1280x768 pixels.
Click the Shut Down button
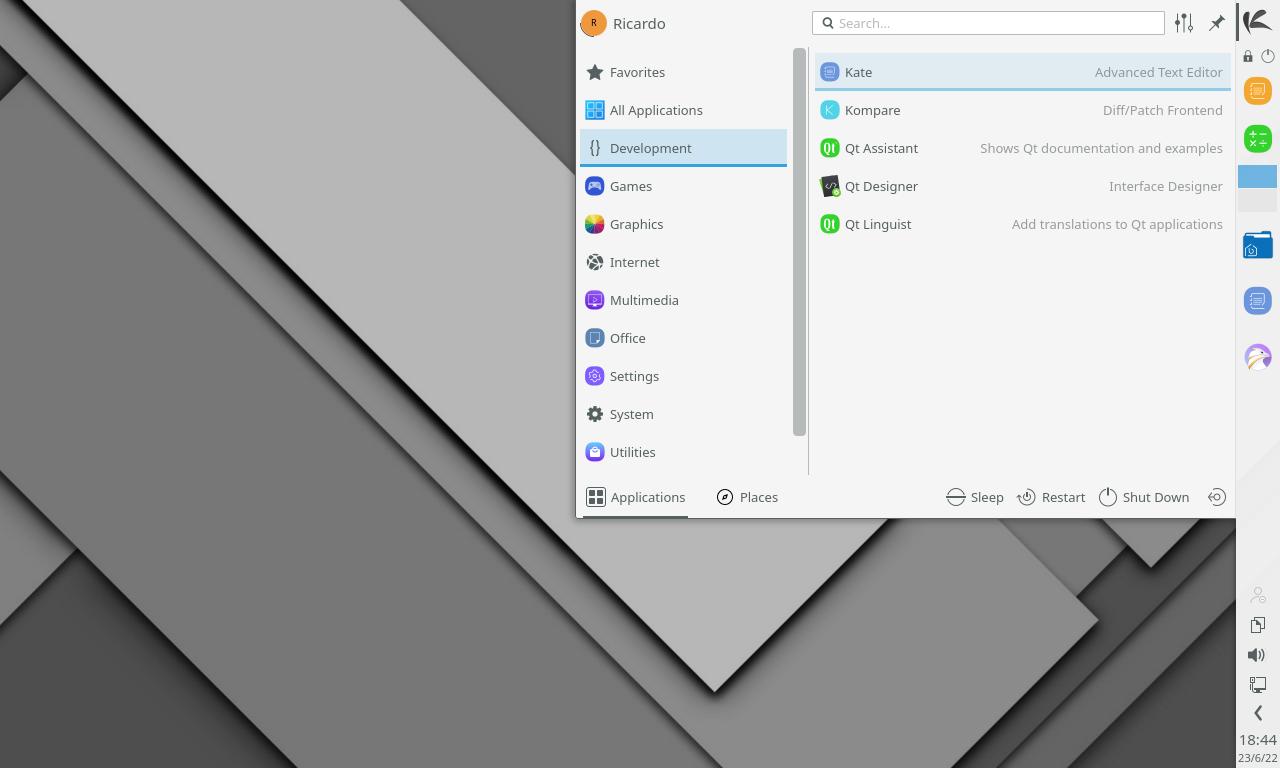(x=1144, y=497)
